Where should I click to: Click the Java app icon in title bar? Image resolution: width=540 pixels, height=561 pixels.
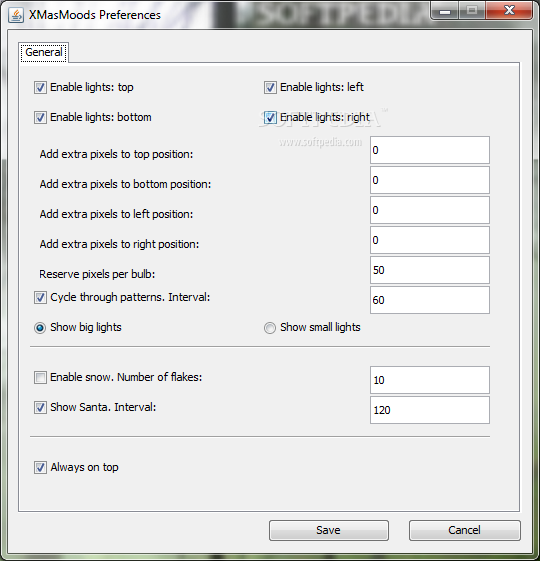pyautogui.click(x=16, y=15)
